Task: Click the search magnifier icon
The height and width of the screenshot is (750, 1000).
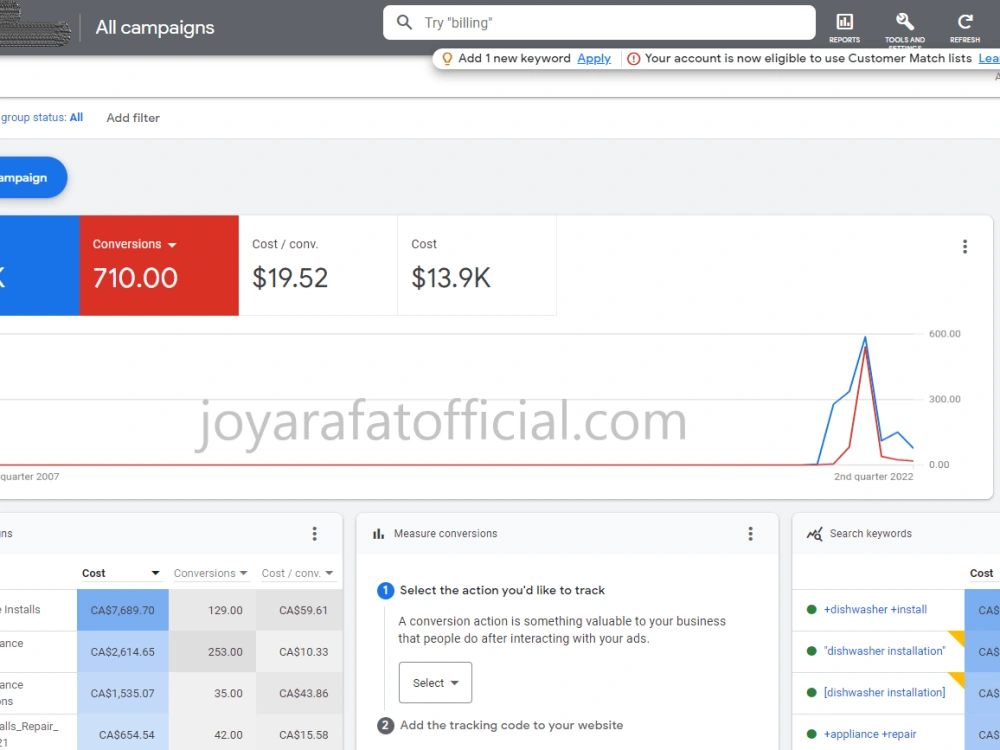Action: 404,22
